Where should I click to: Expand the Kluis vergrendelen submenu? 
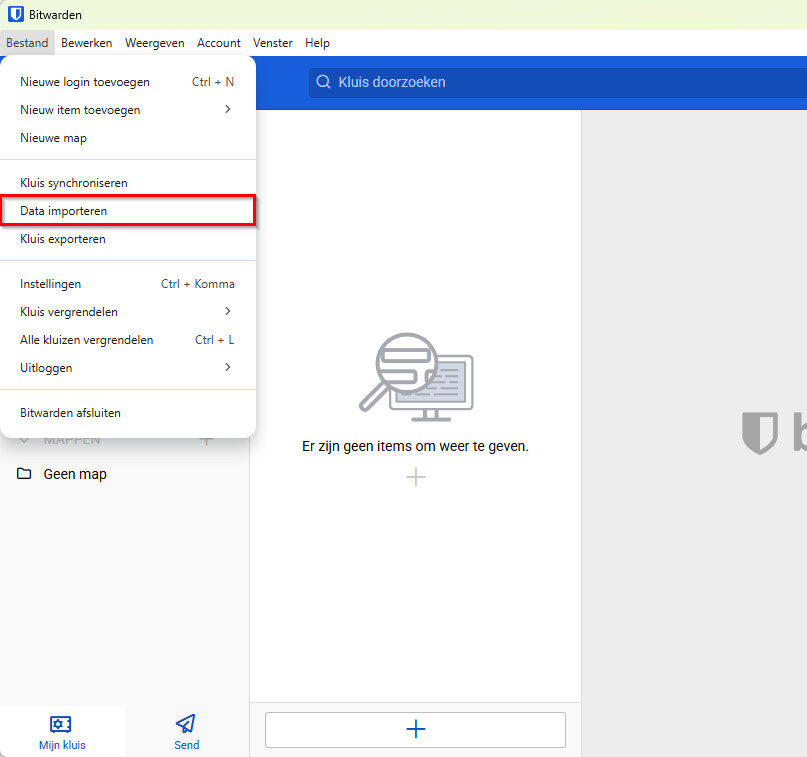coord(228,312)
